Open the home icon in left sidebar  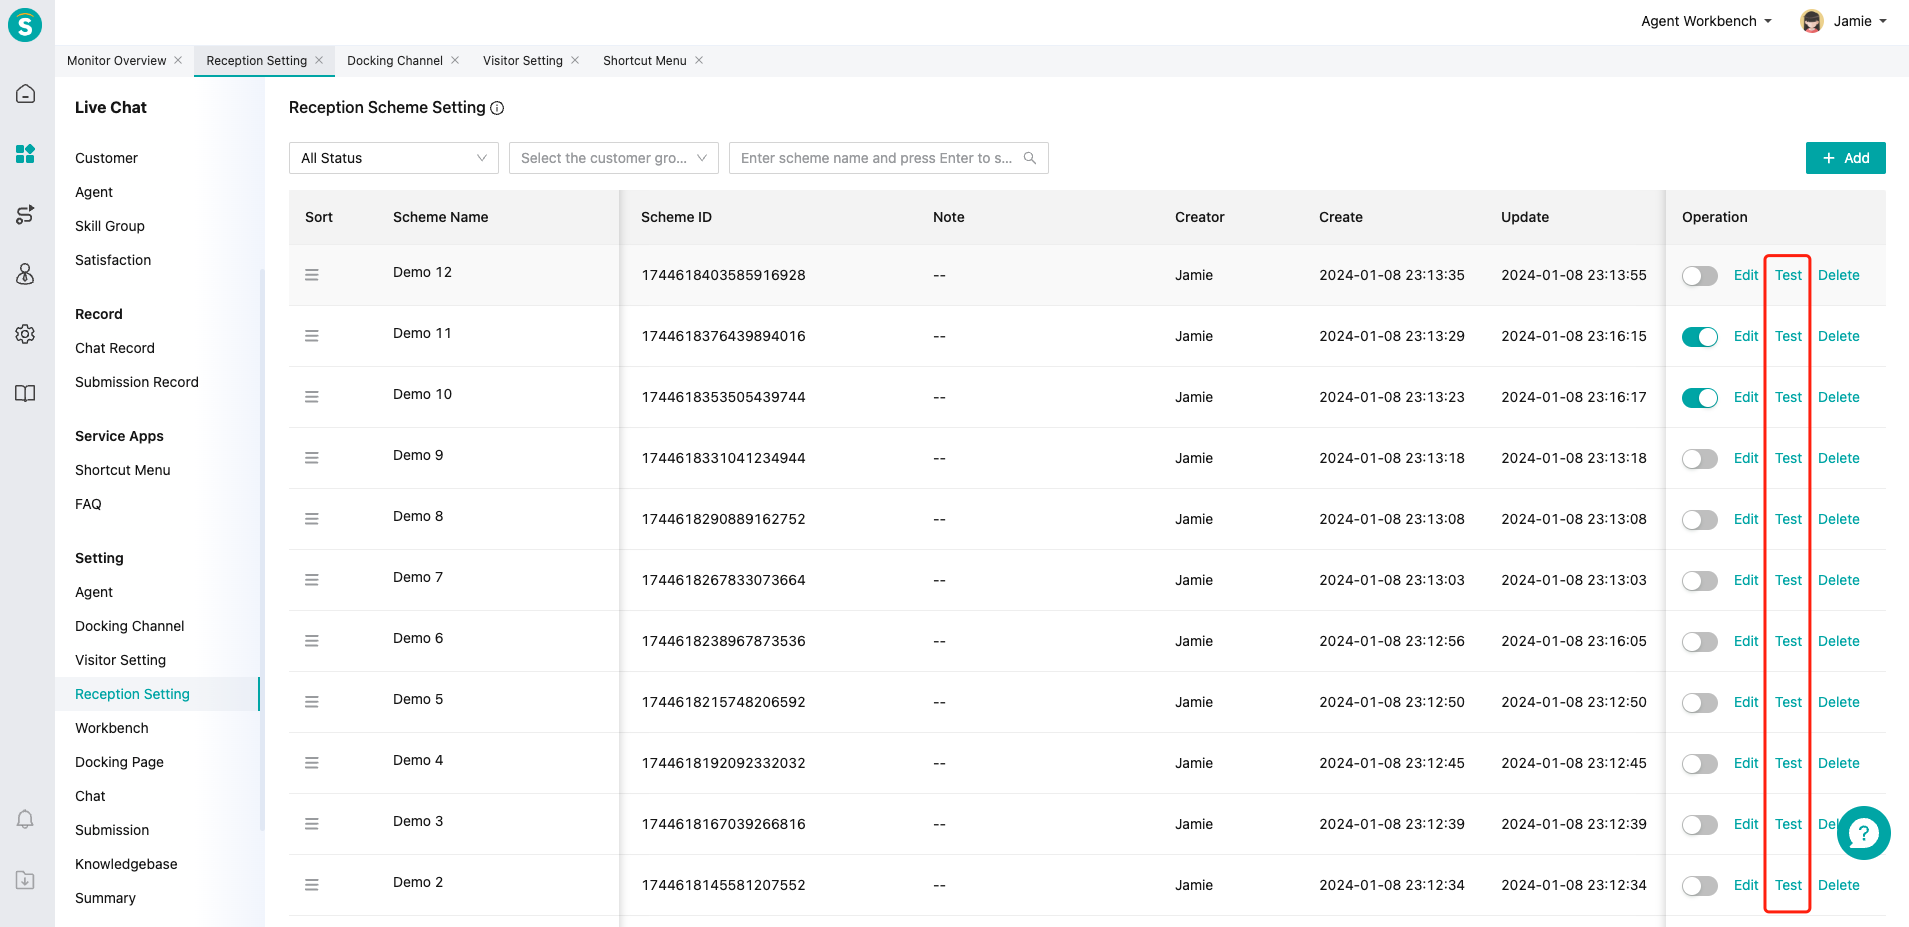coord(25,94)
